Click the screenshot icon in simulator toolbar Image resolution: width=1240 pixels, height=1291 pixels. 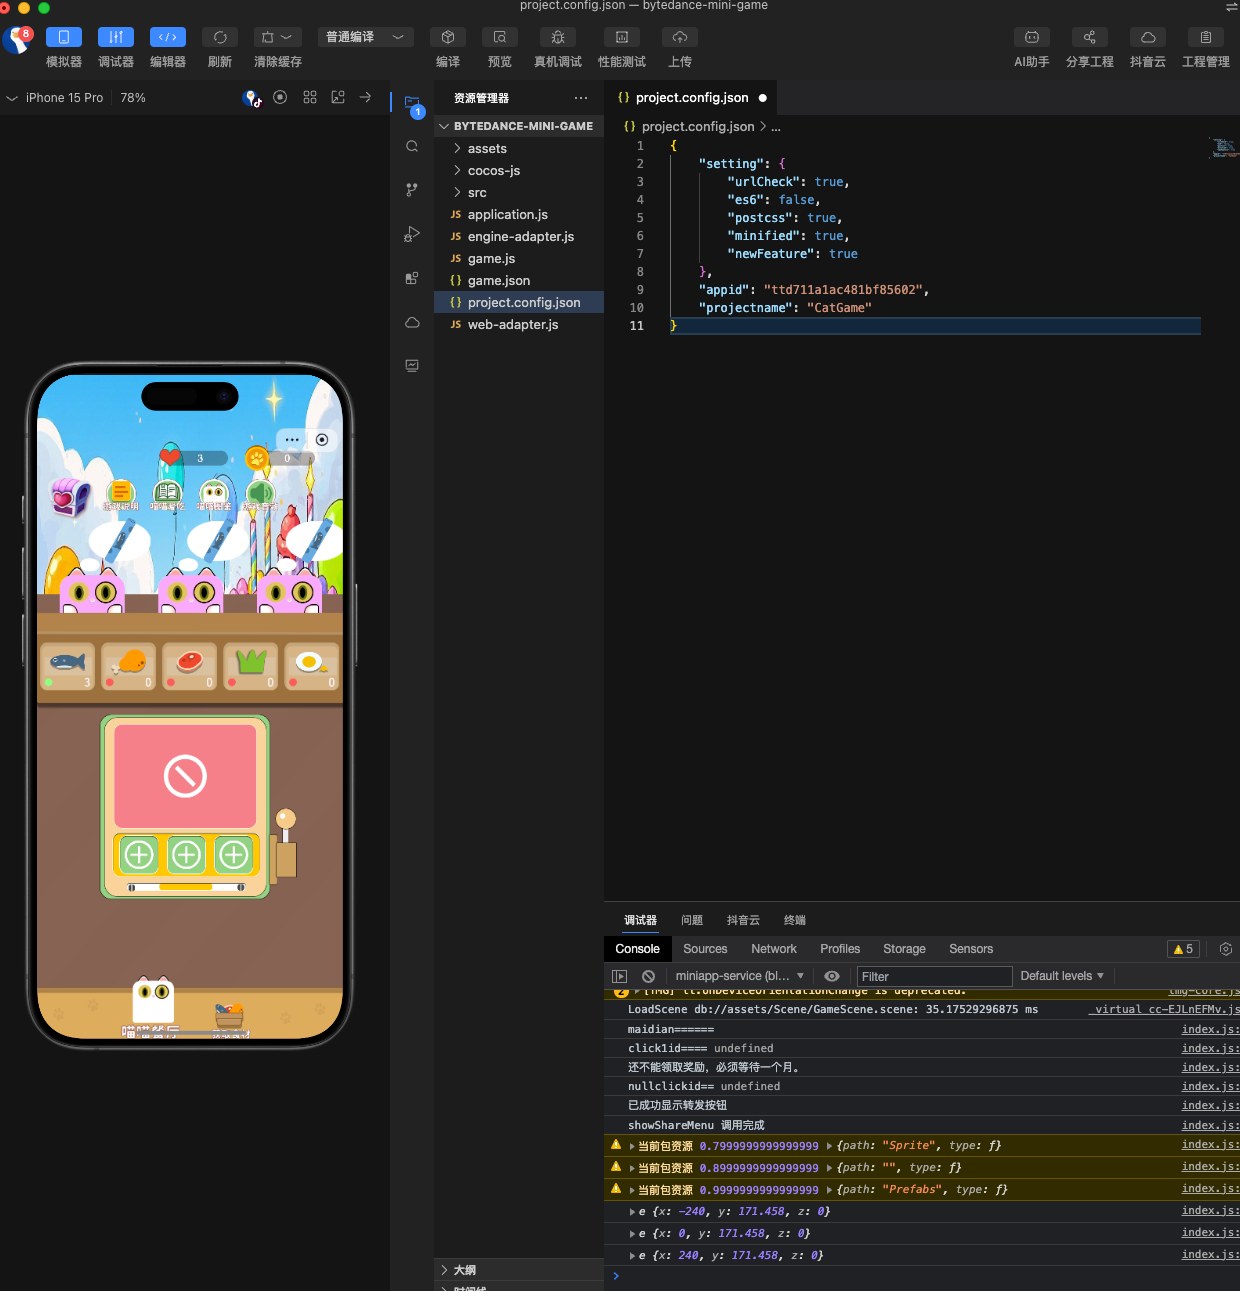click(338, 97)
